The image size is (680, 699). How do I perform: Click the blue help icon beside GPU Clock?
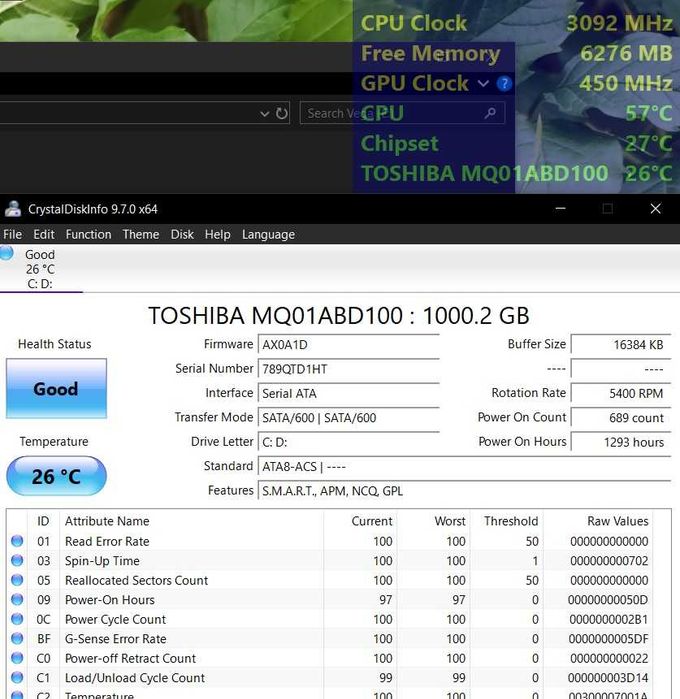(504, 84)
